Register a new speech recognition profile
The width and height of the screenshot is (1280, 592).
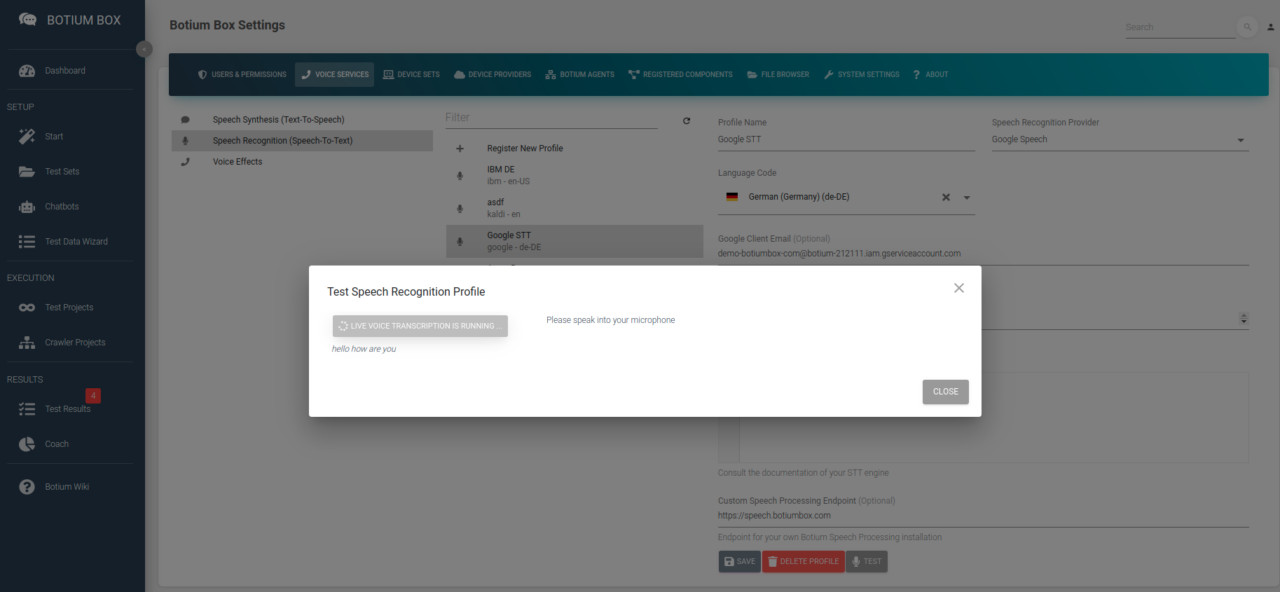(527, 147)
